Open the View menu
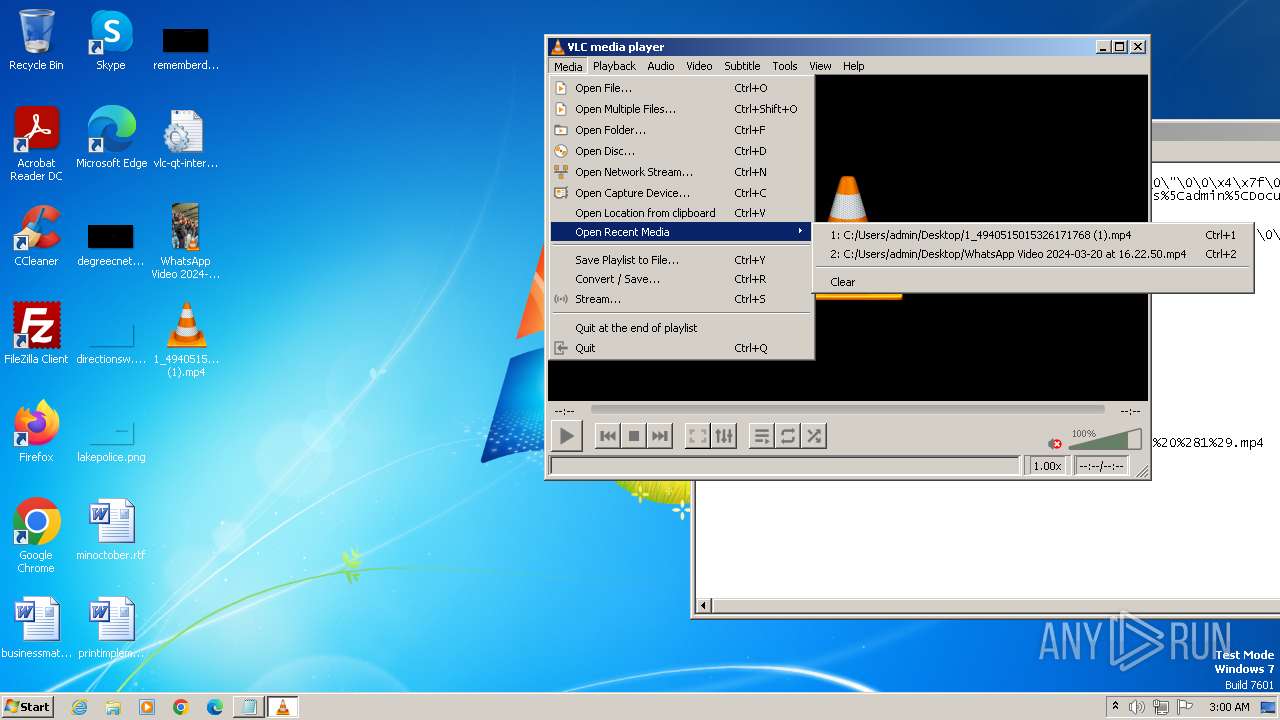Viewport: 1280px width, 720px height. [x=820, y=66]
